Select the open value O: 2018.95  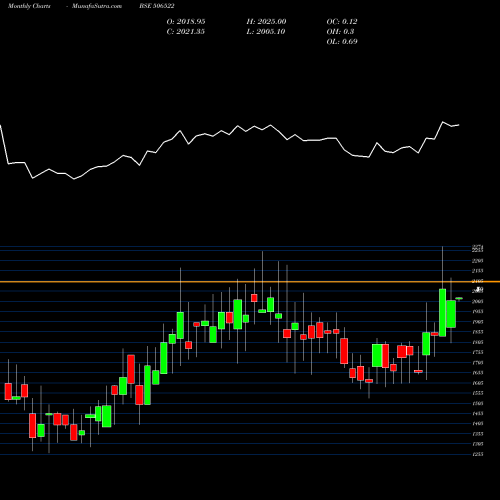pyautogui.click(x=186, y=22)
